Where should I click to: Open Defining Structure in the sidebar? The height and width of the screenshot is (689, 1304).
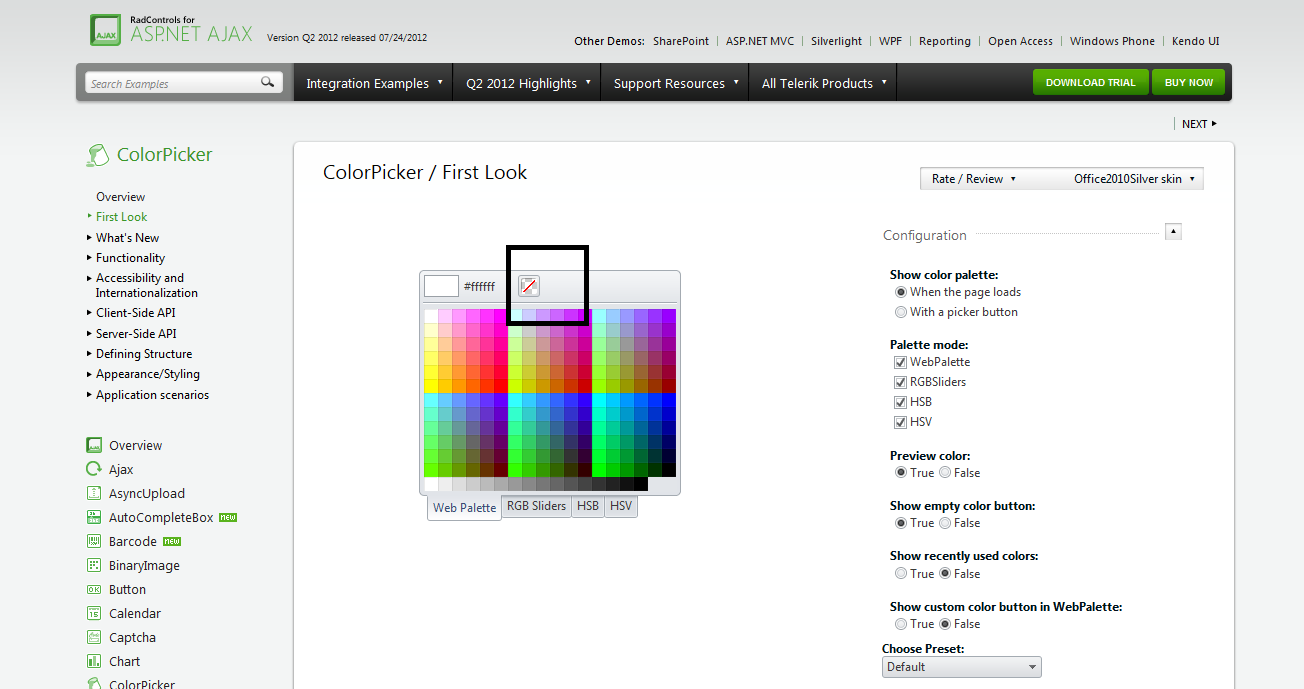point(144,354)
